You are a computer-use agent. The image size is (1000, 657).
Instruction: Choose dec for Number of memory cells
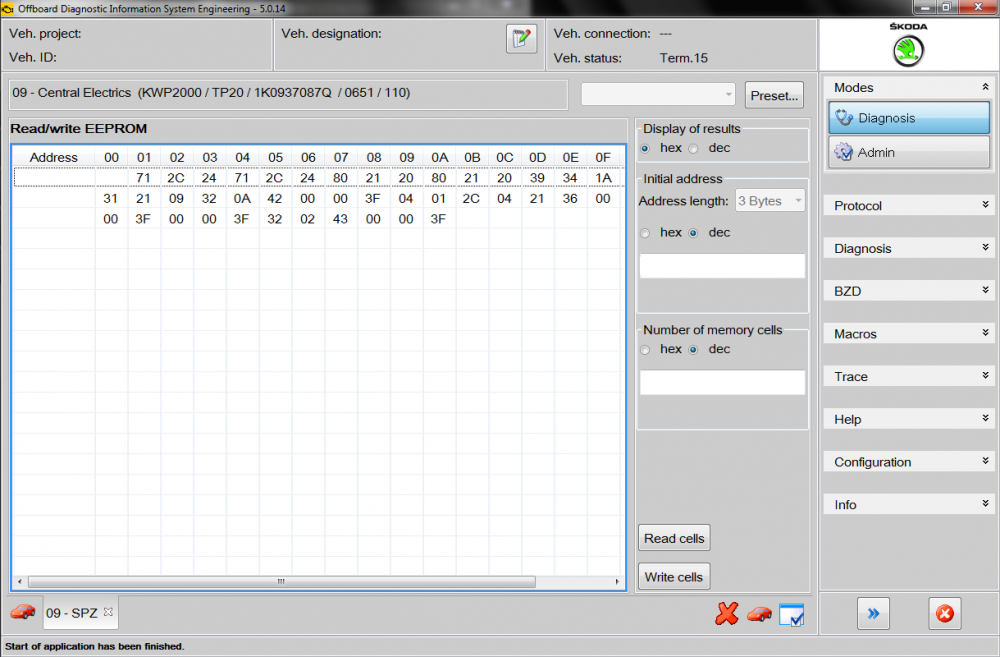pyautogui.click(x=693, y=350)
